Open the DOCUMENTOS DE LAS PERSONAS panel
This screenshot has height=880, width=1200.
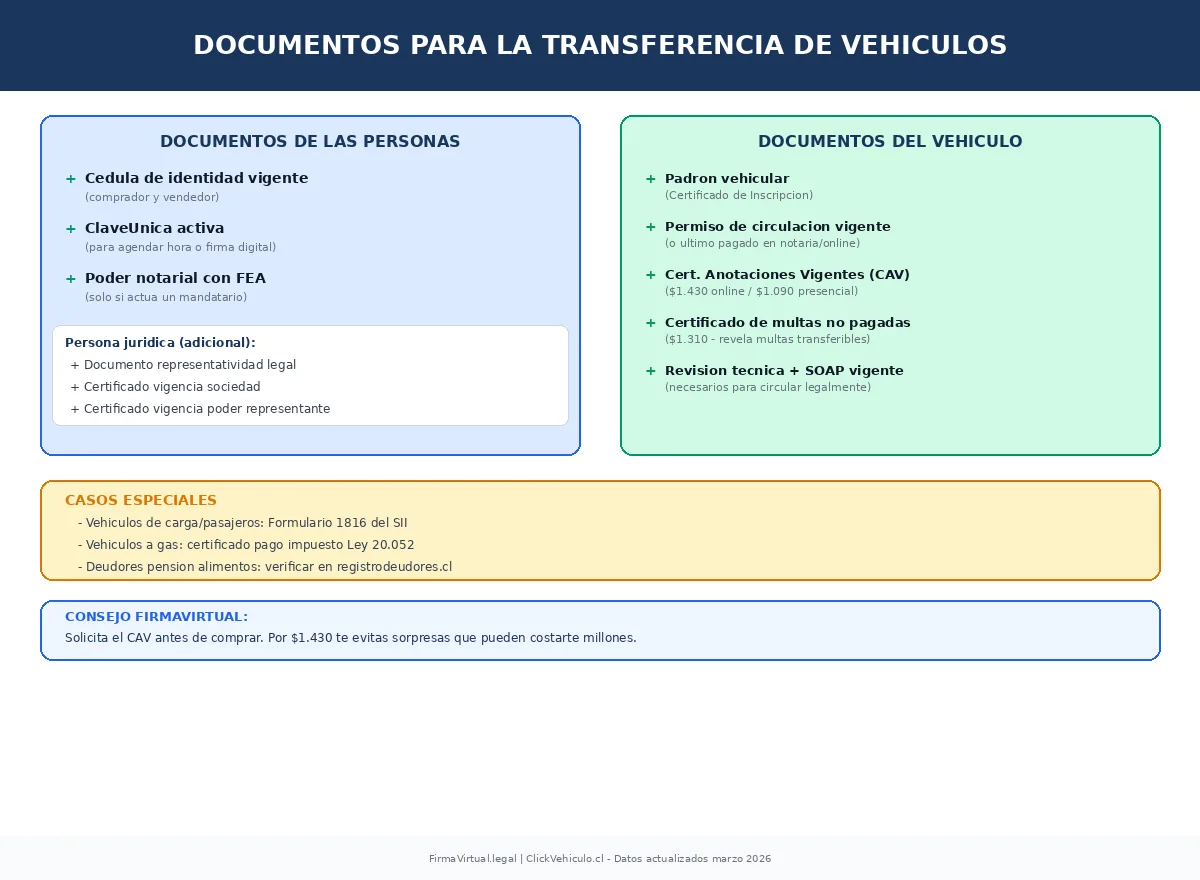point(310,141)
